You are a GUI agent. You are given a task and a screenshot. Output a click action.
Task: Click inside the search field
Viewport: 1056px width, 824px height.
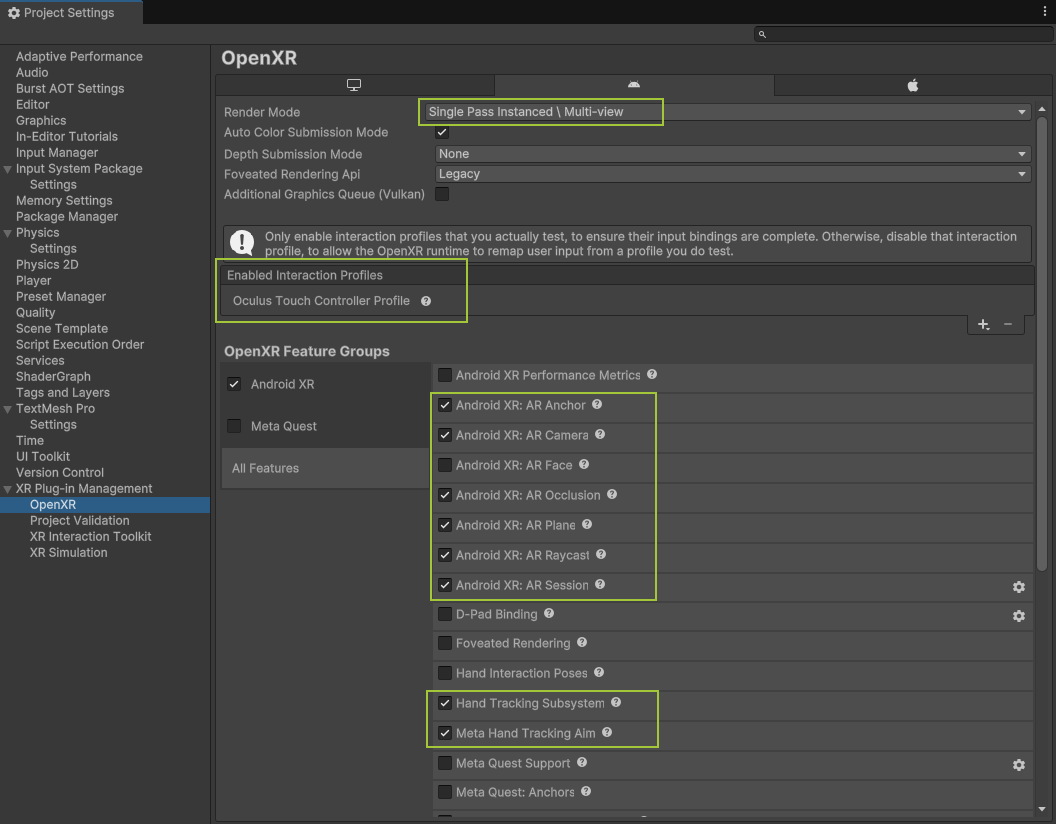(x=900, y=33)
